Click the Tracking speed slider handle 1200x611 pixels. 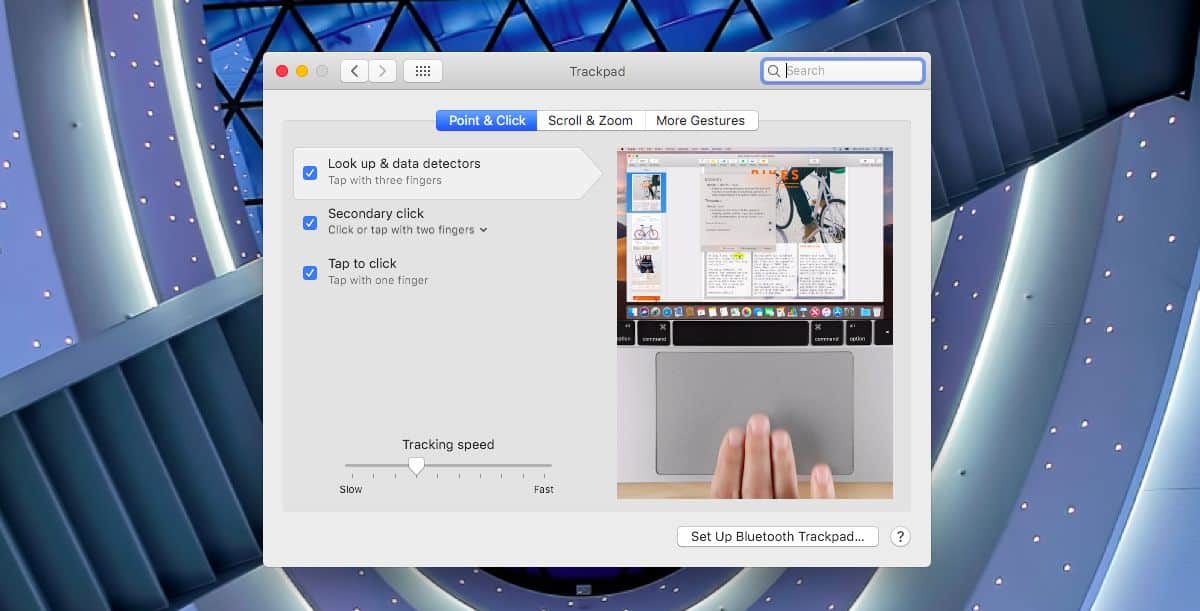(x=418, y=465)
